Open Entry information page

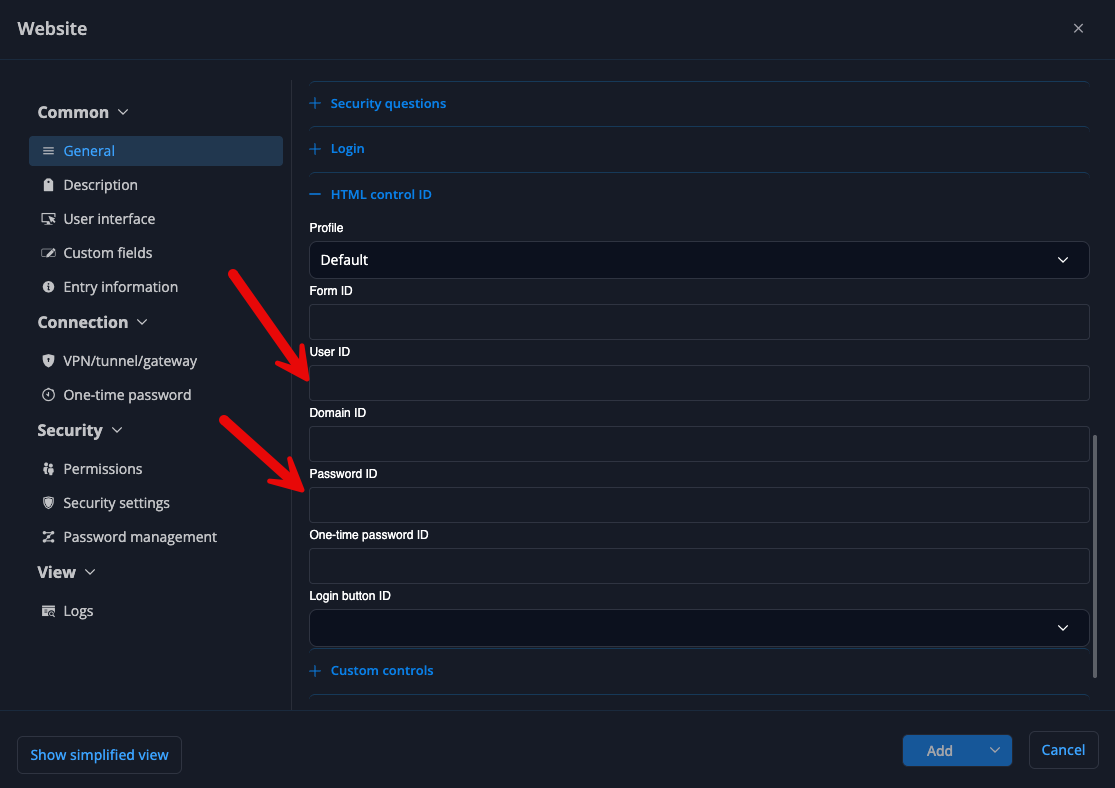coord(120,287)
